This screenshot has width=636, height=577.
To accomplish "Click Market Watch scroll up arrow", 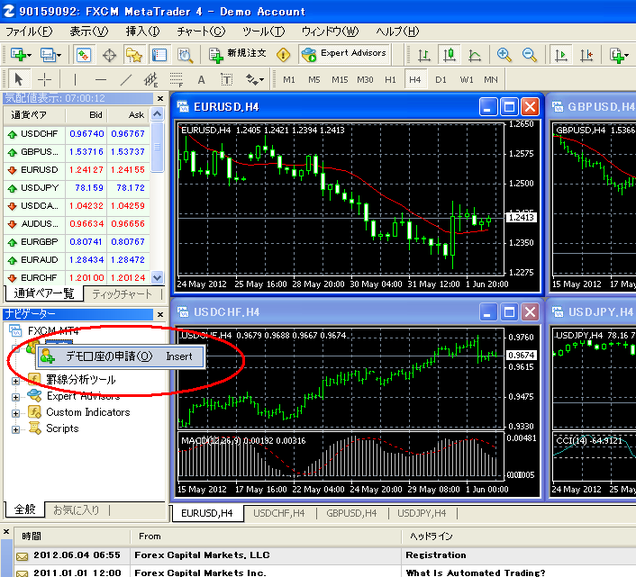I will tap(157, 114).
